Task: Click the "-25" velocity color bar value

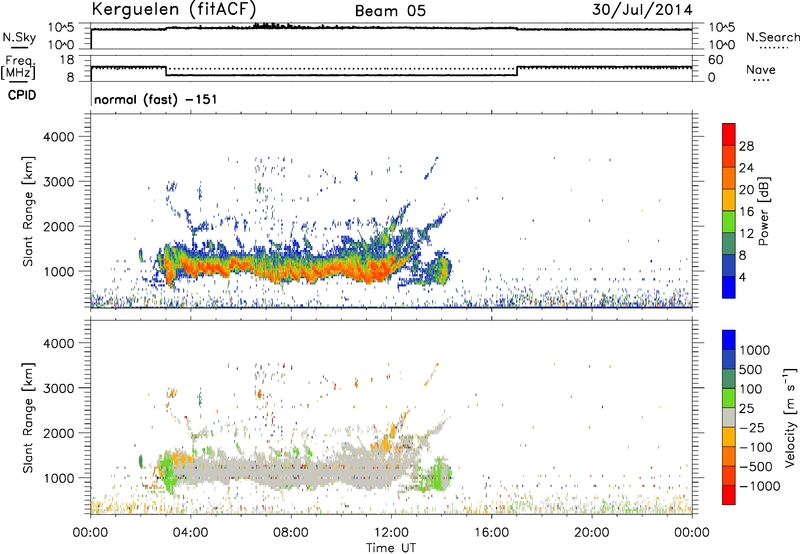Action: click(x=752, y=428)
